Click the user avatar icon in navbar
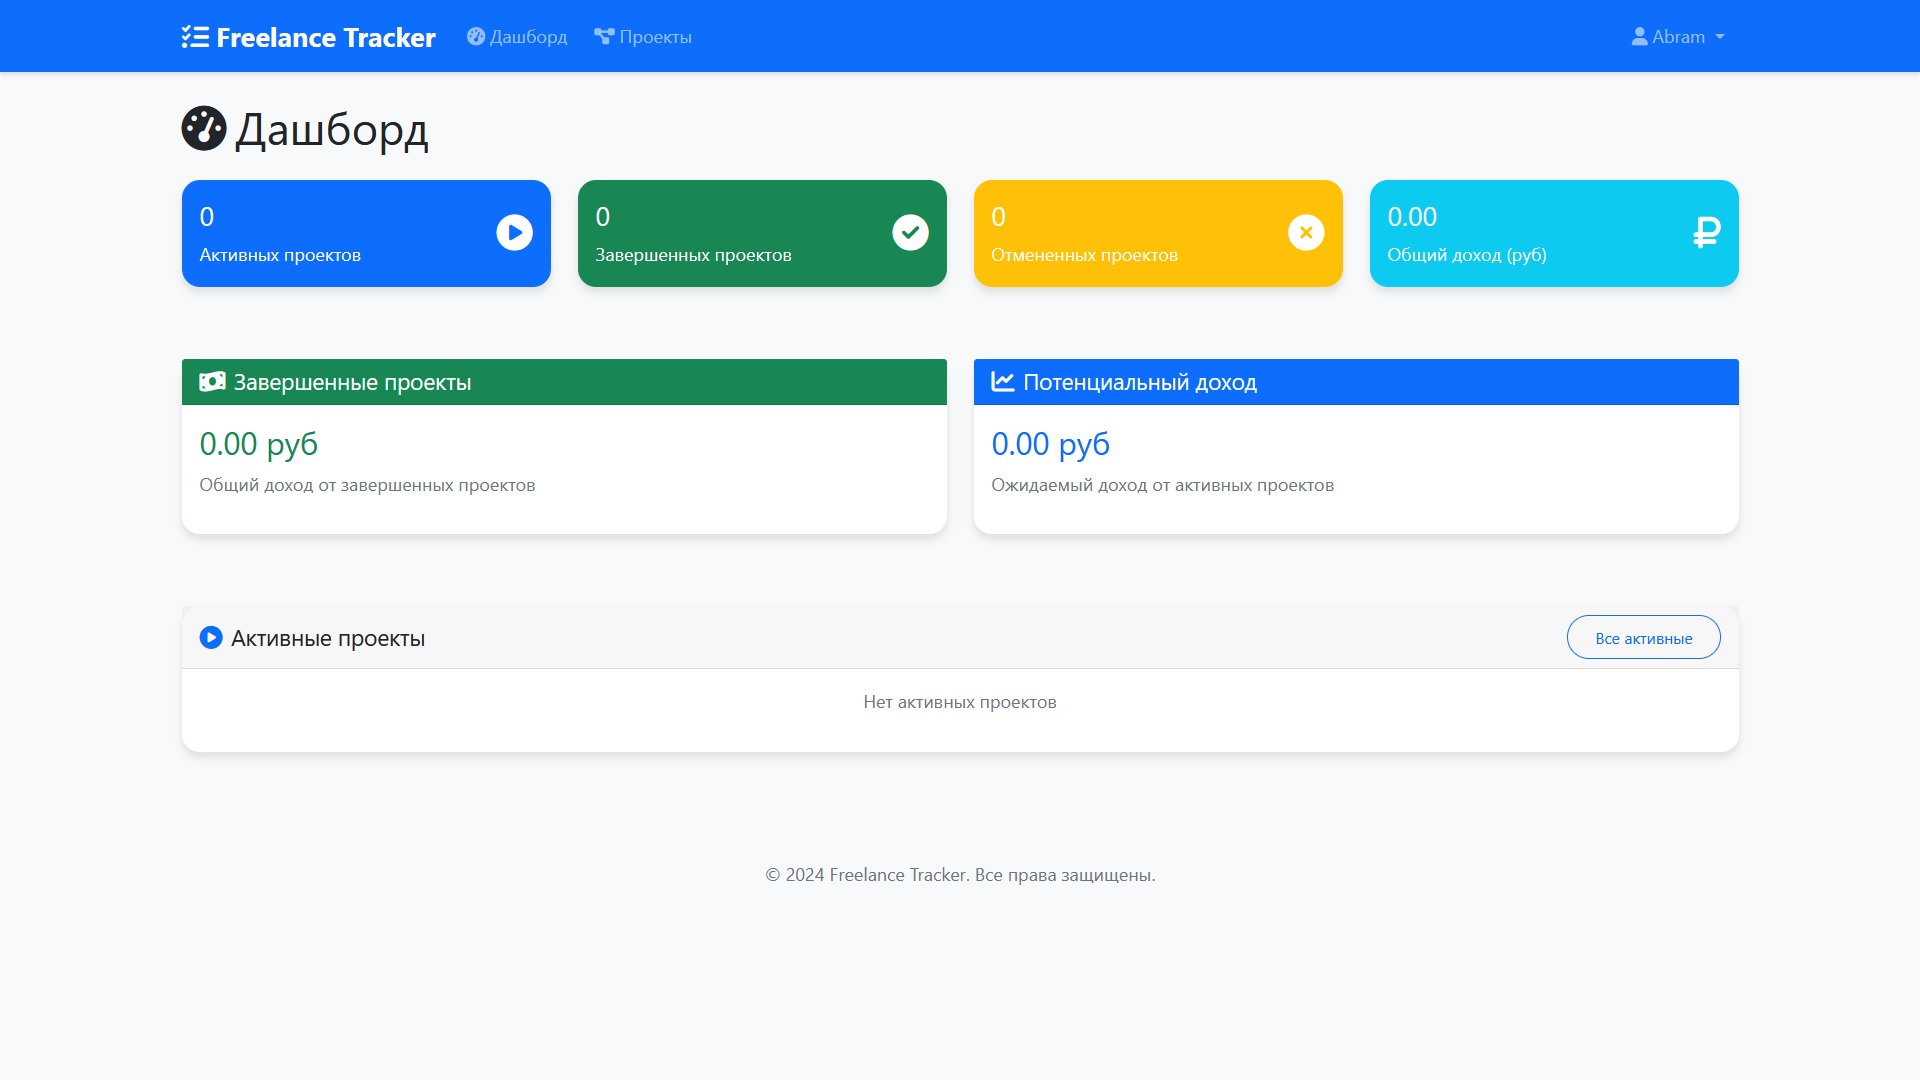 (x=1639, y=37)
